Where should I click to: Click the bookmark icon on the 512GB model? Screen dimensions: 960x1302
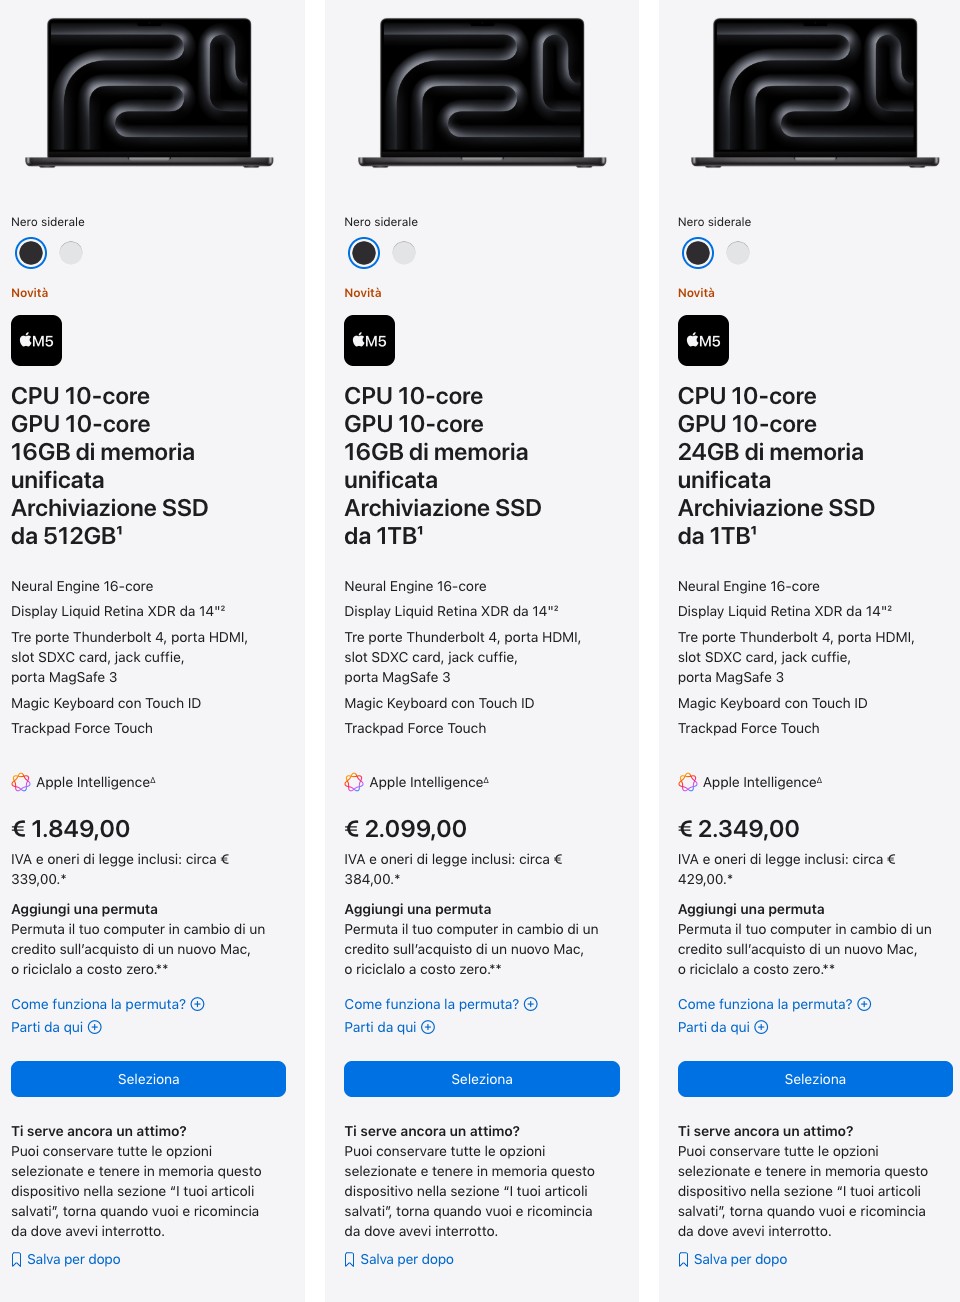pyautogui.click(x=16, y=1260)
